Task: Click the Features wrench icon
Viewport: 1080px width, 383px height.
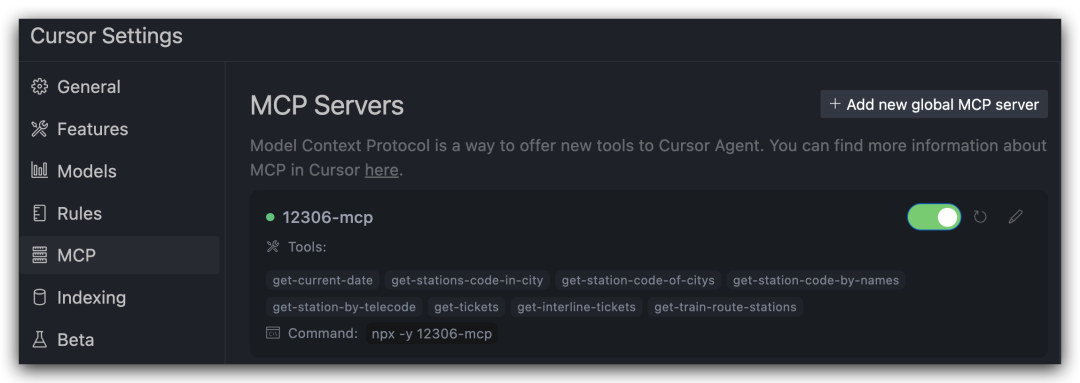Action: pyautogui.click(x=39, y=129)
